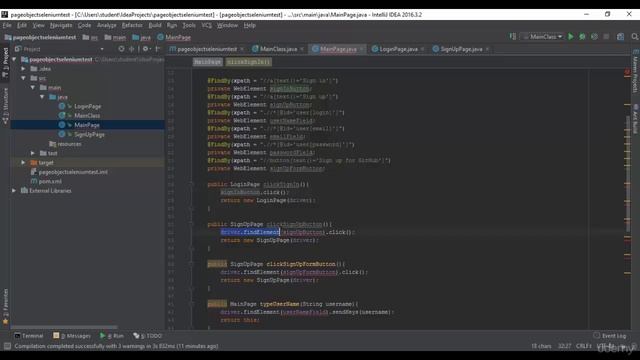Expand the .idea folder node

click(24, 69)
